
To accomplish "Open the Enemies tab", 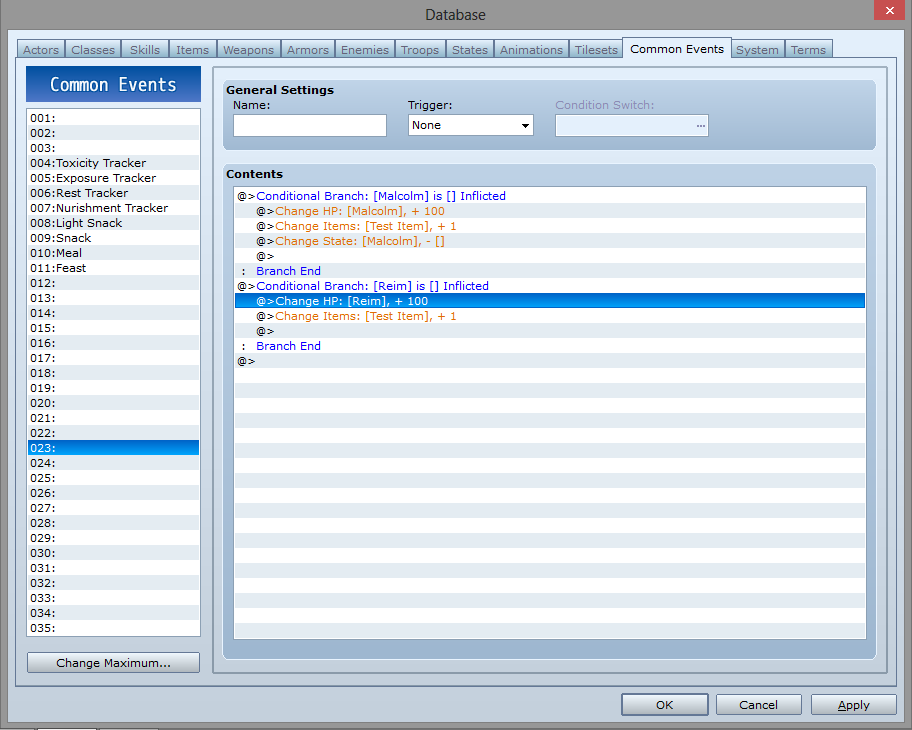I will pos(365,50).
